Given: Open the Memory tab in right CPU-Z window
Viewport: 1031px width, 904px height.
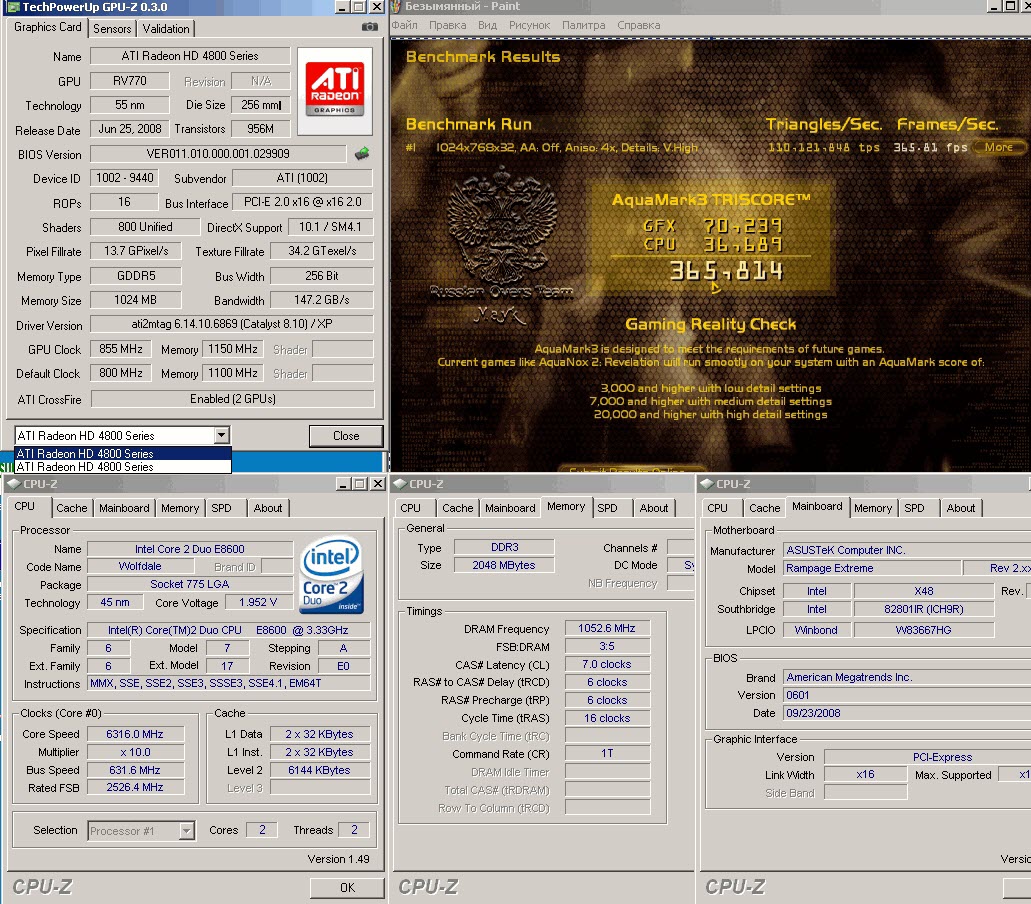Looking at the screenshot, I should click(873, 508).
